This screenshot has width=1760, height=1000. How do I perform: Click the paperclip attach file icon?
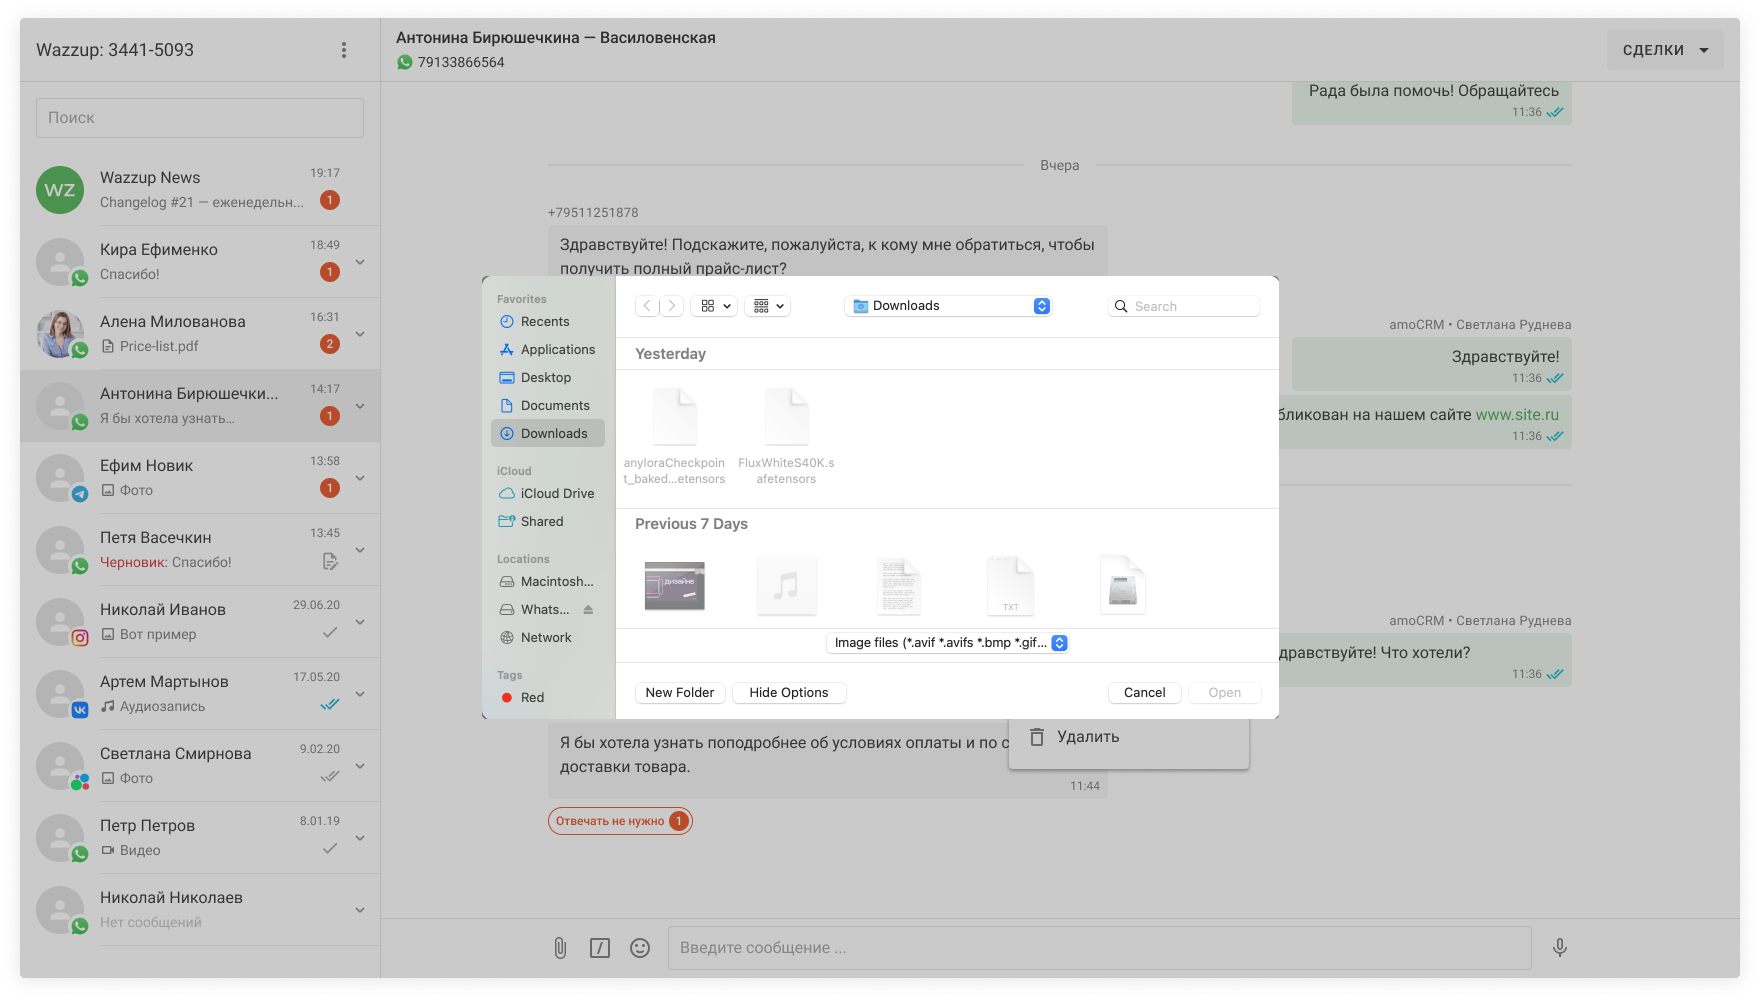click(560, 948)
